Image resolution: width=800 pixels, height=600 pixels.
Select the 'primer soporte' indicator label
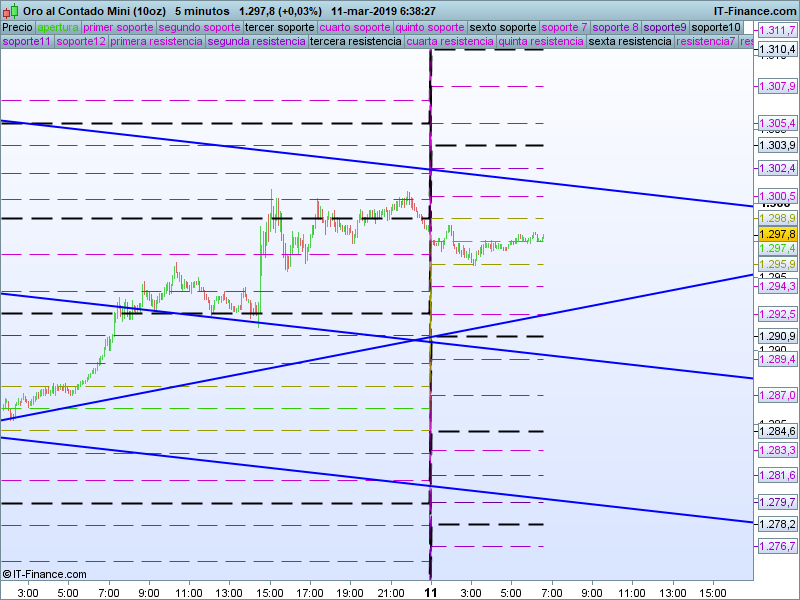pyautogui.click(x=118, y=27)
